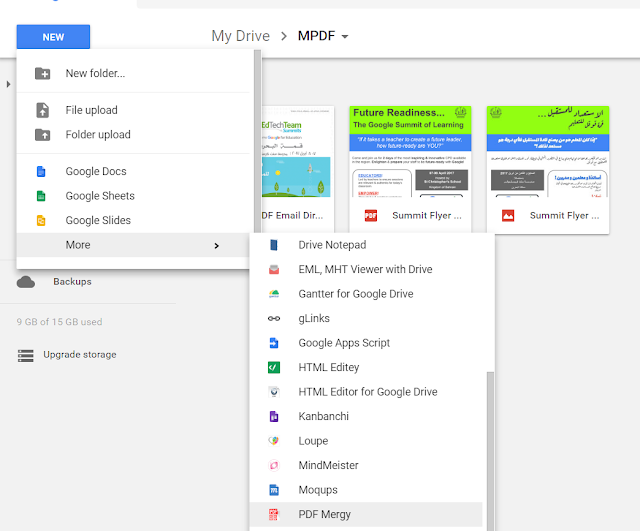Select HTML Editor for Google Drive
640x531 pixels.
click(366, 392)
